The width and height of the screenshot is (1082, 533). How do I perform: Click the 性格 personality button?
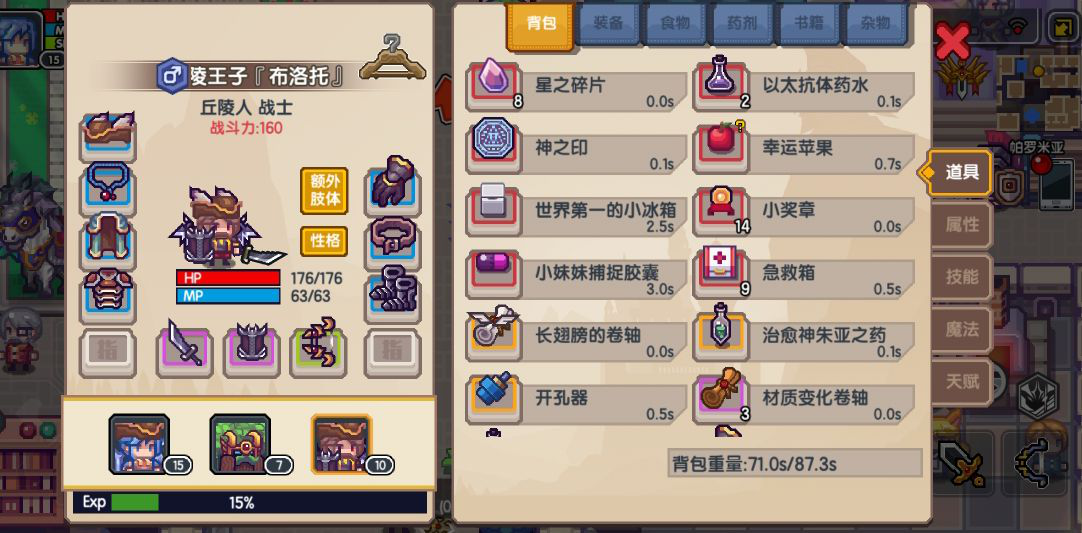click(324, 241)
